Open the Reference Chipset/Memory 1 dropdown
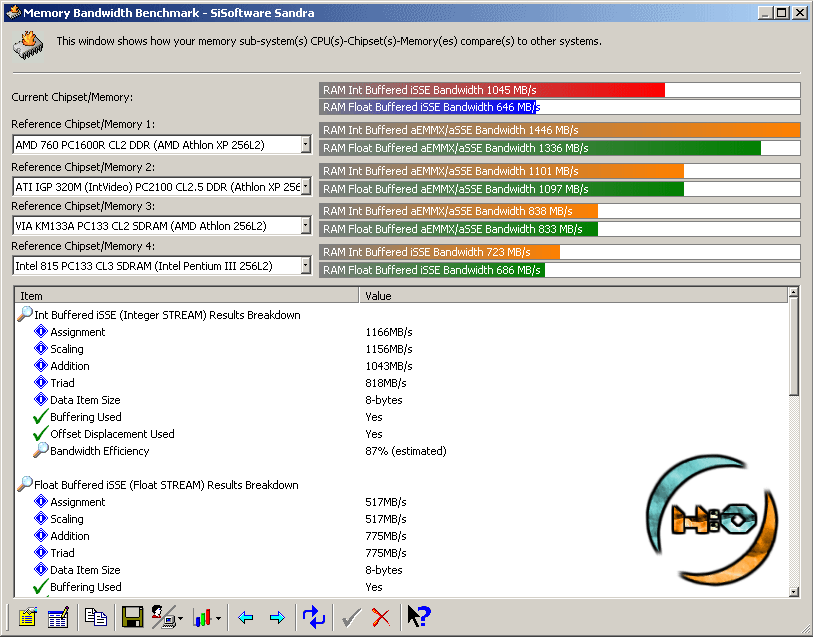The height and width of the screenshot is (637, 813). pos(306,145)
